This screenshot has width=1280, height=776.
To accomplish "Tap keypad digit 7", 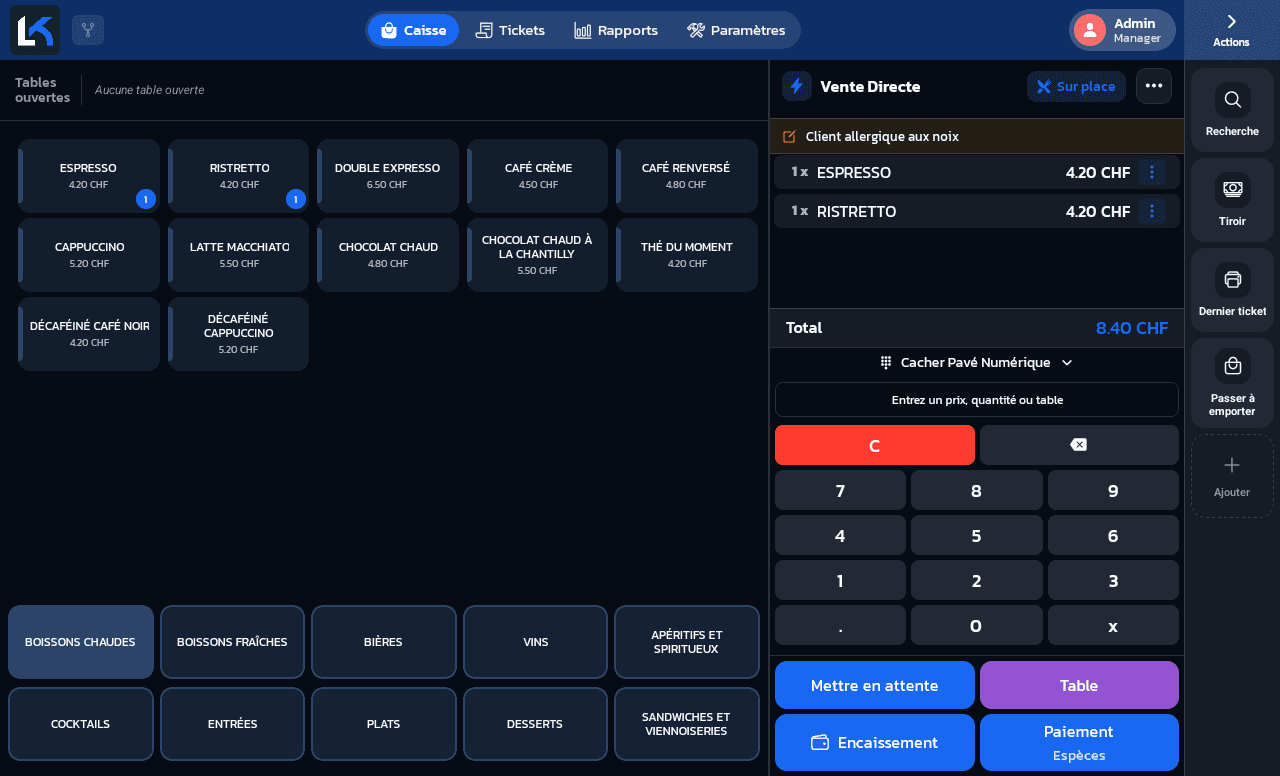I will [840, 490].
